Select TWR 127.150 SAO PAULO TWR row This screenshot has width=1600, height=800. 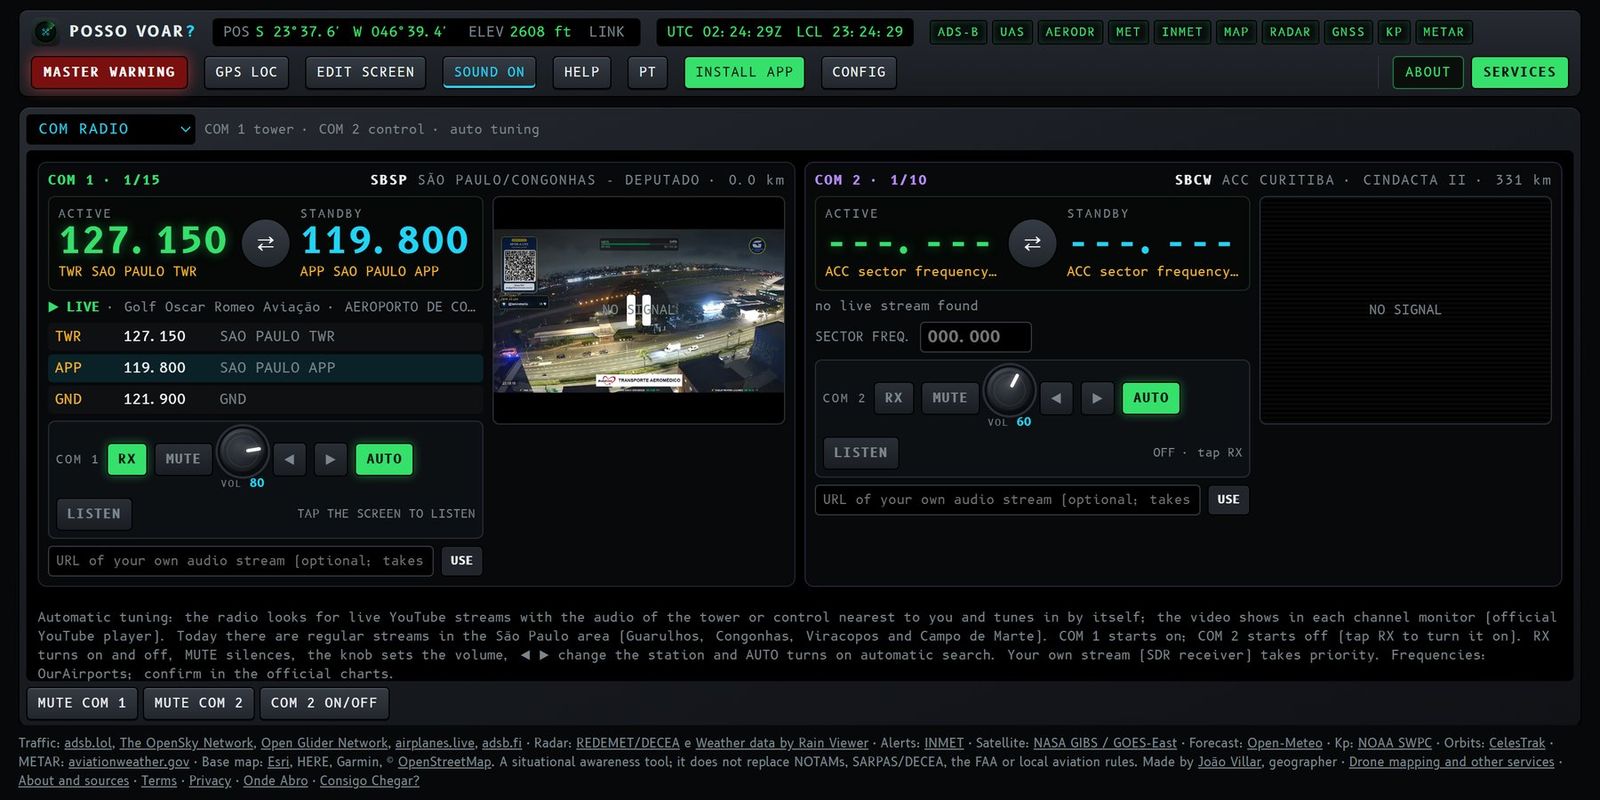[266, 337]
